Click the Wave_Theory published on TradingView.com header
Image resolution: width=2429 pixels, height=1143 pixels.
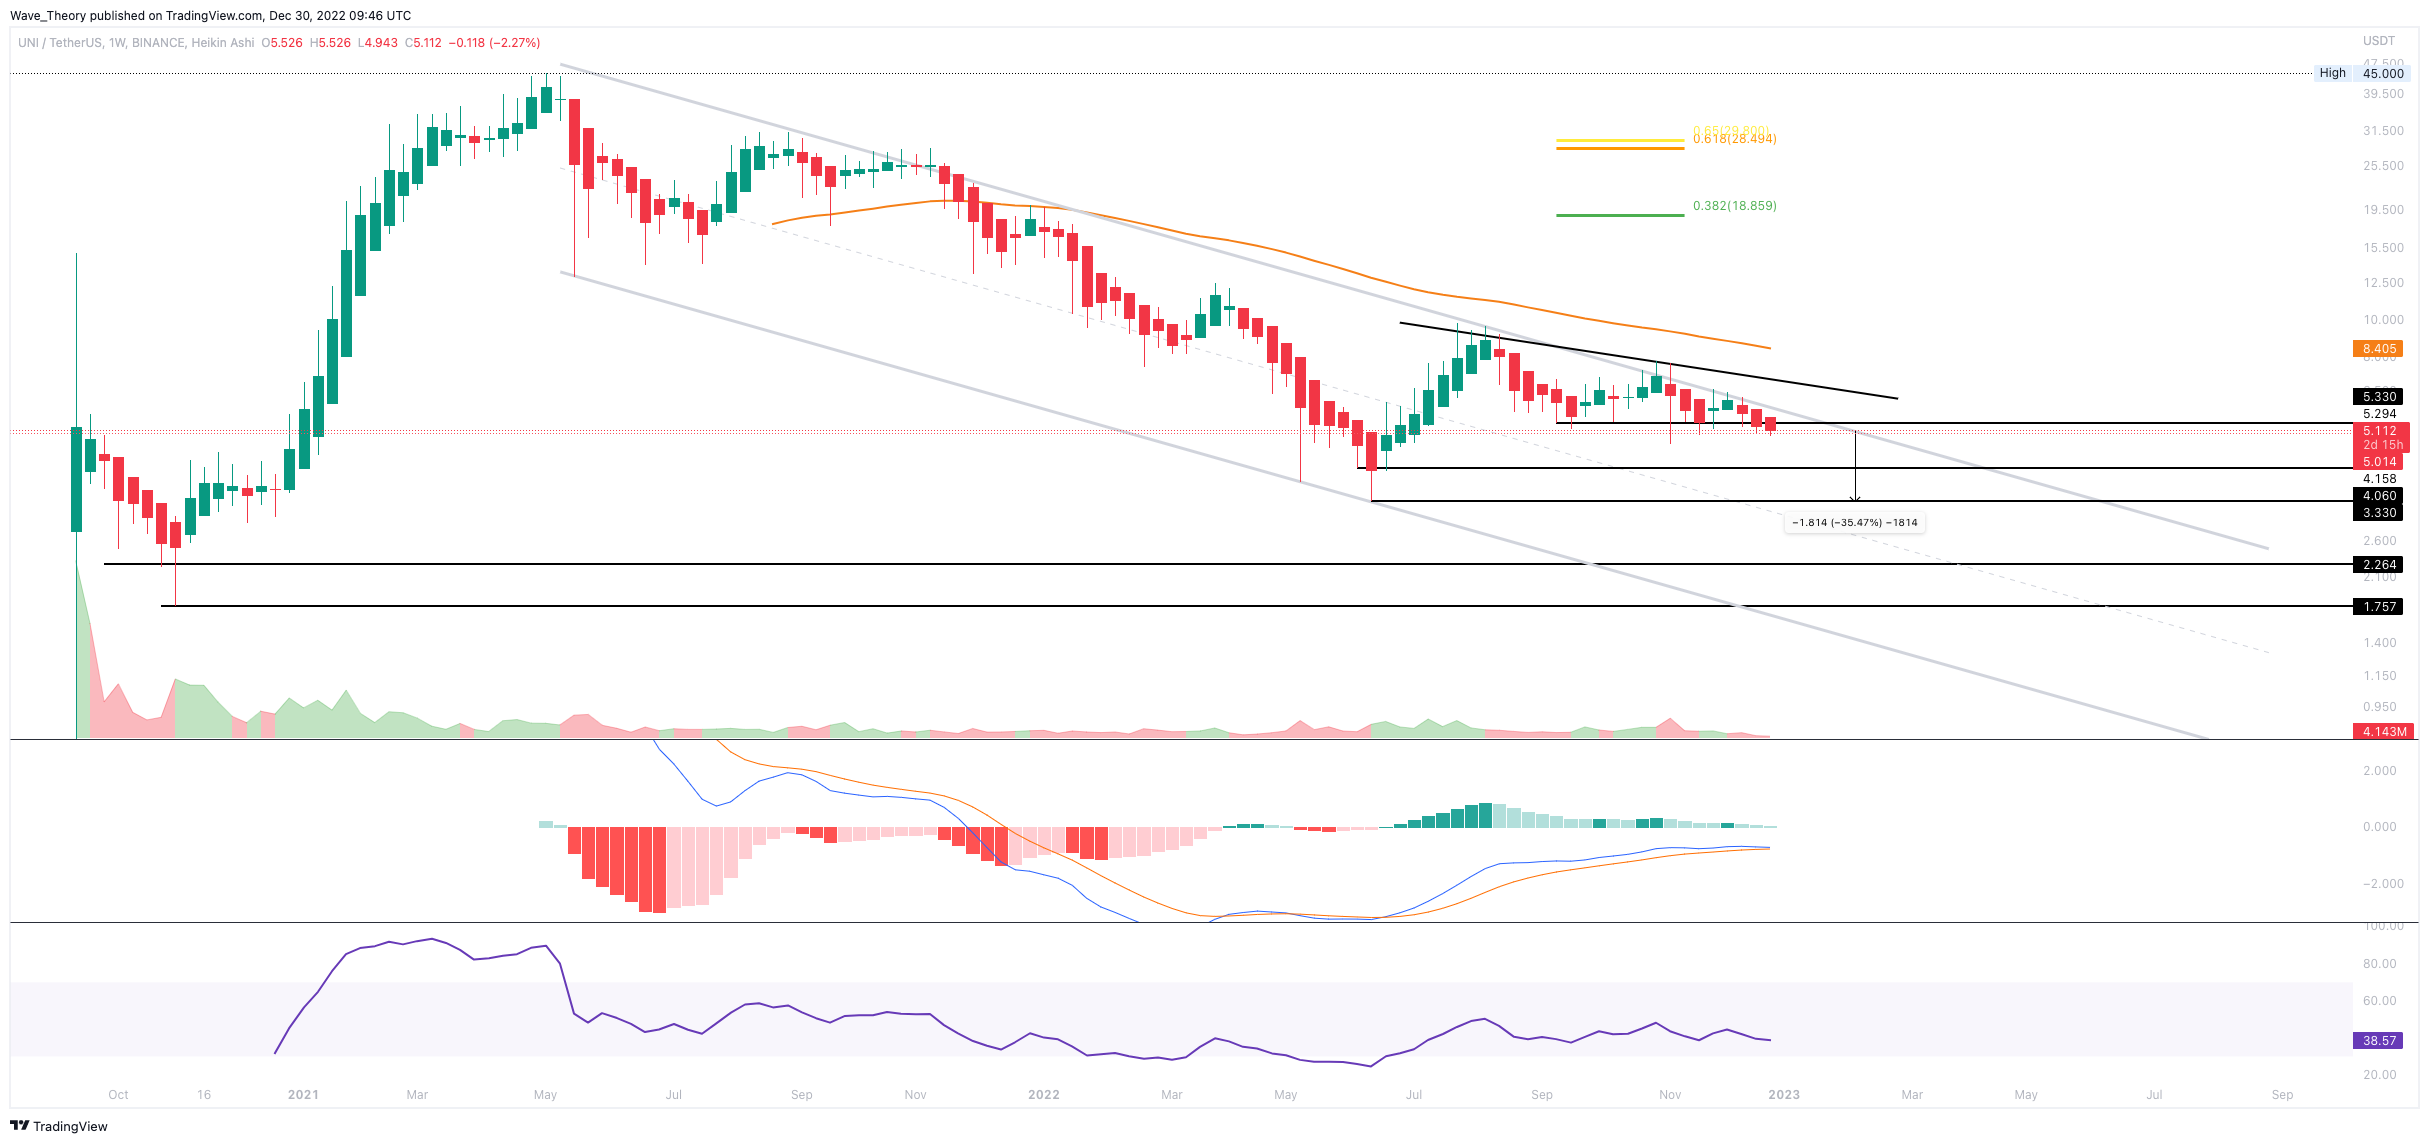[x=210, y=15]
